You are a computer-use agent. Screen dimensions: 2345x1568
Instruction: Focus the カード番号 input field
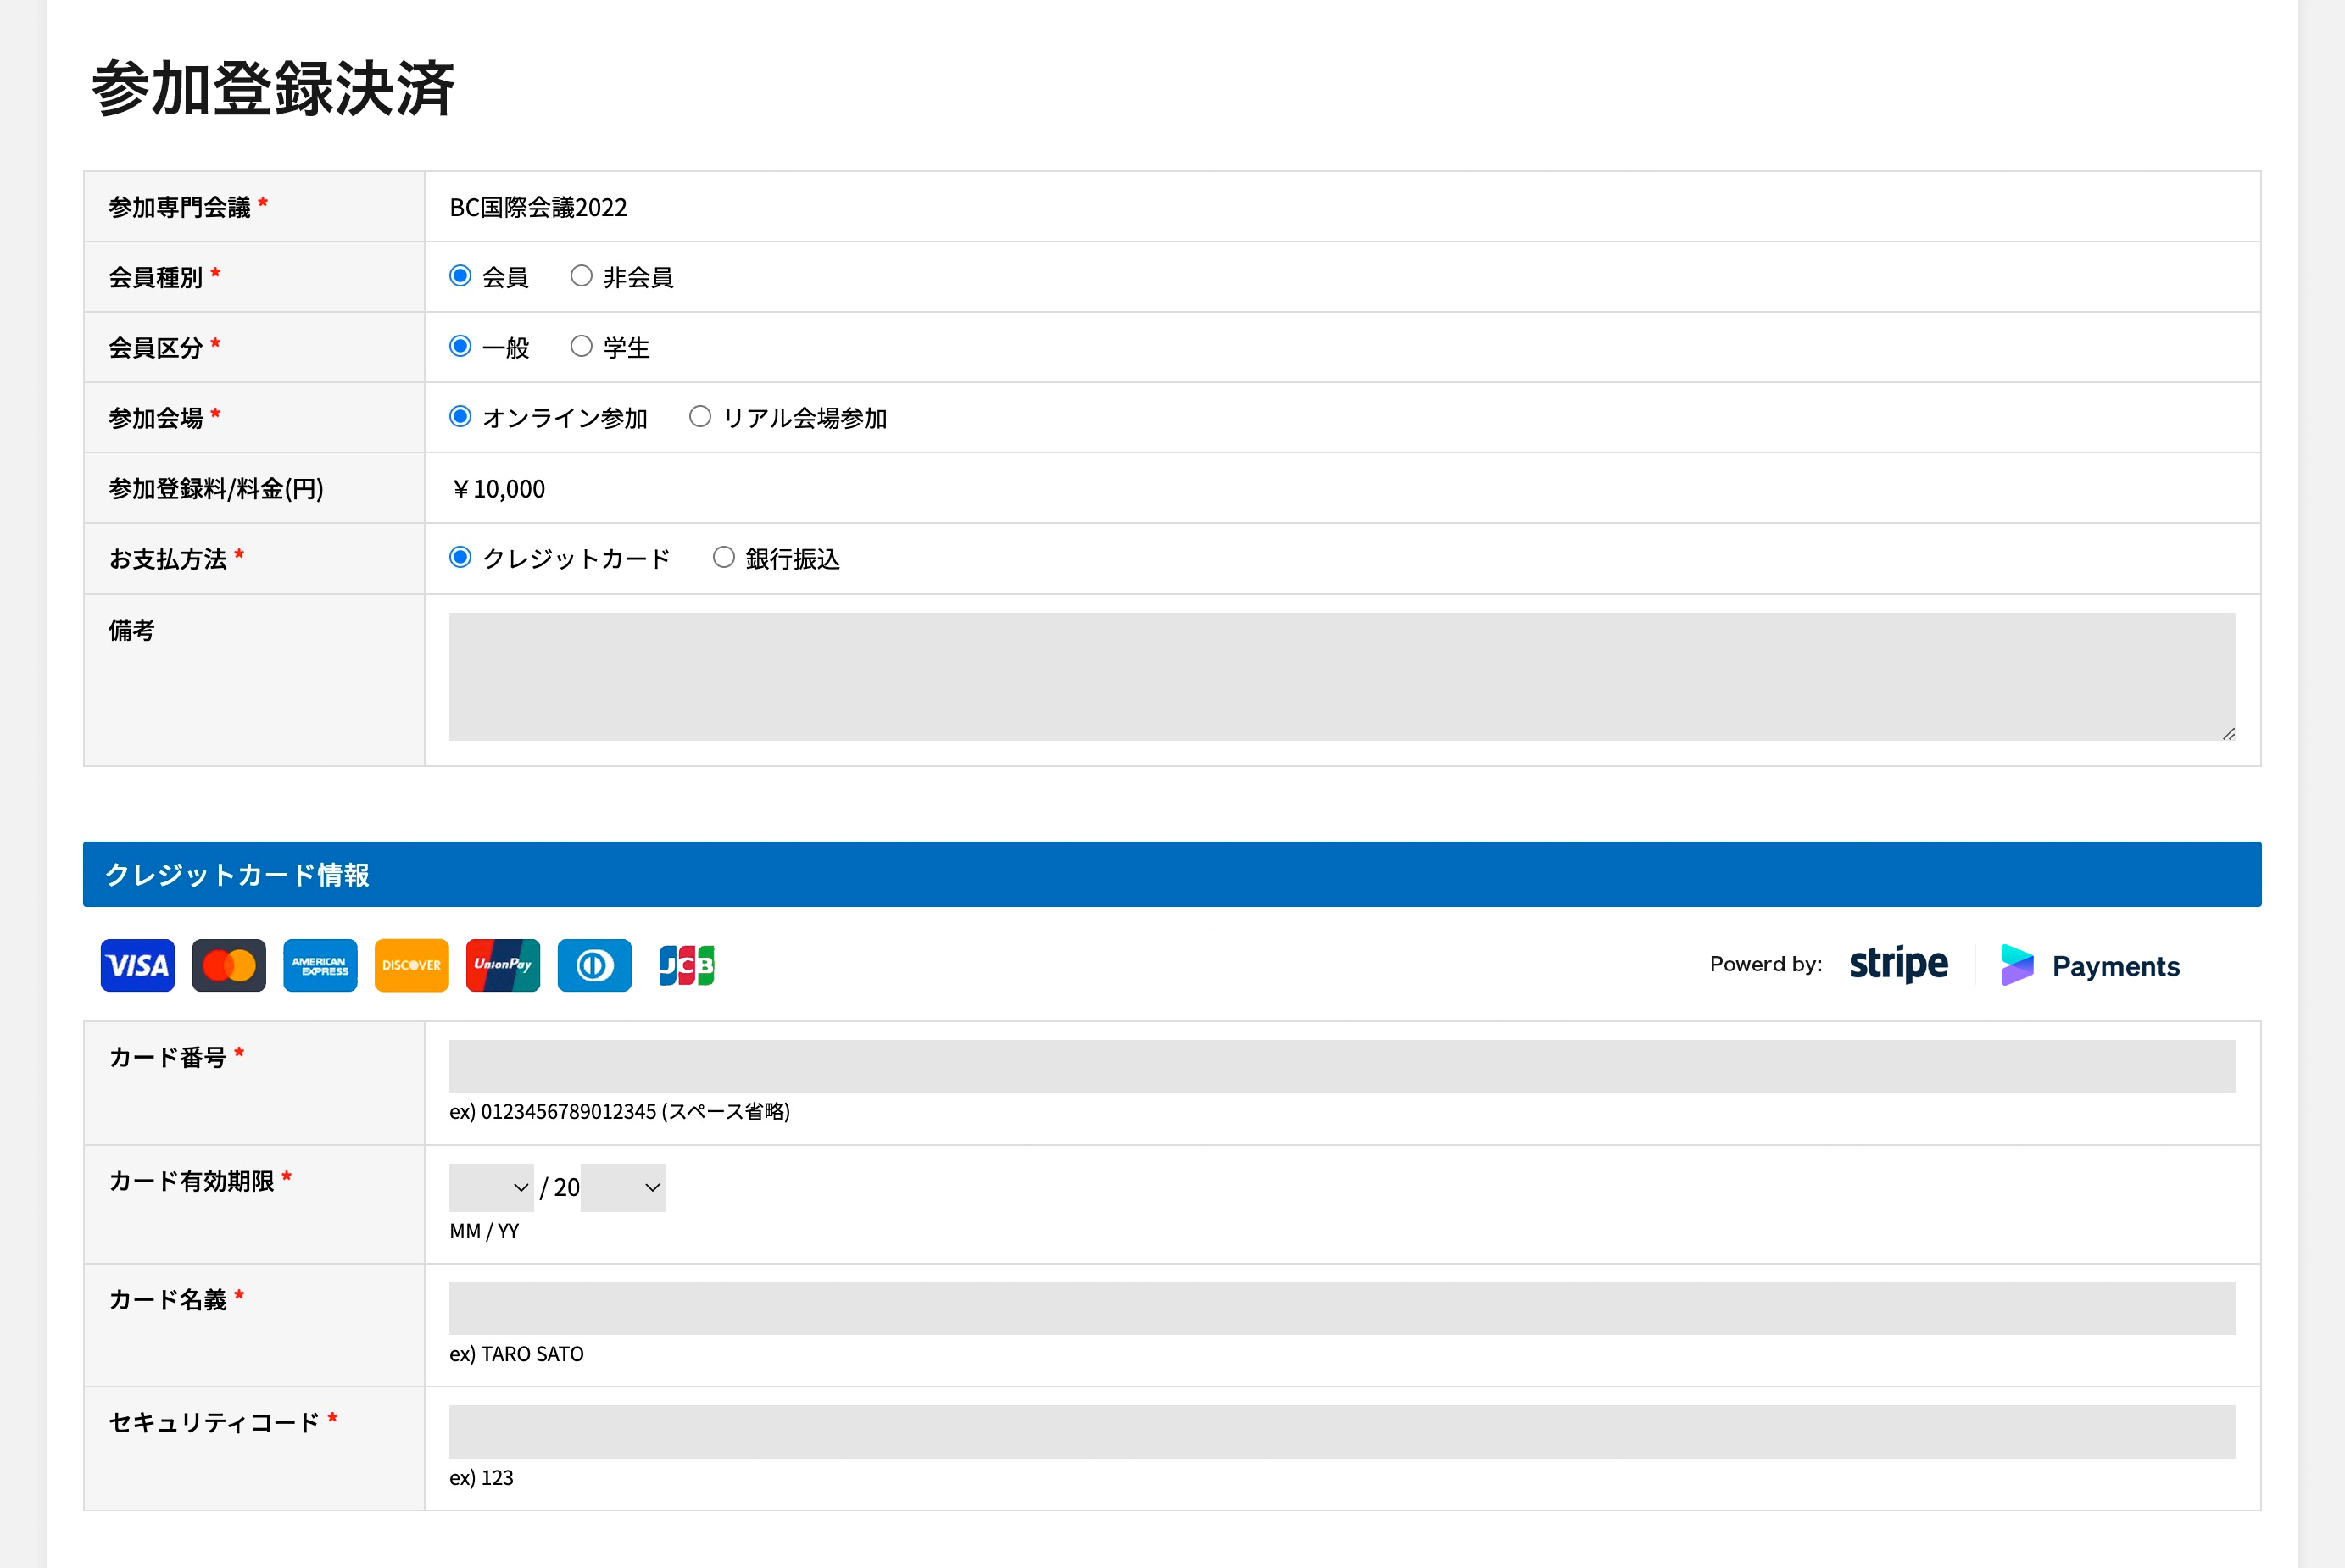[x=1341, y=1066]
